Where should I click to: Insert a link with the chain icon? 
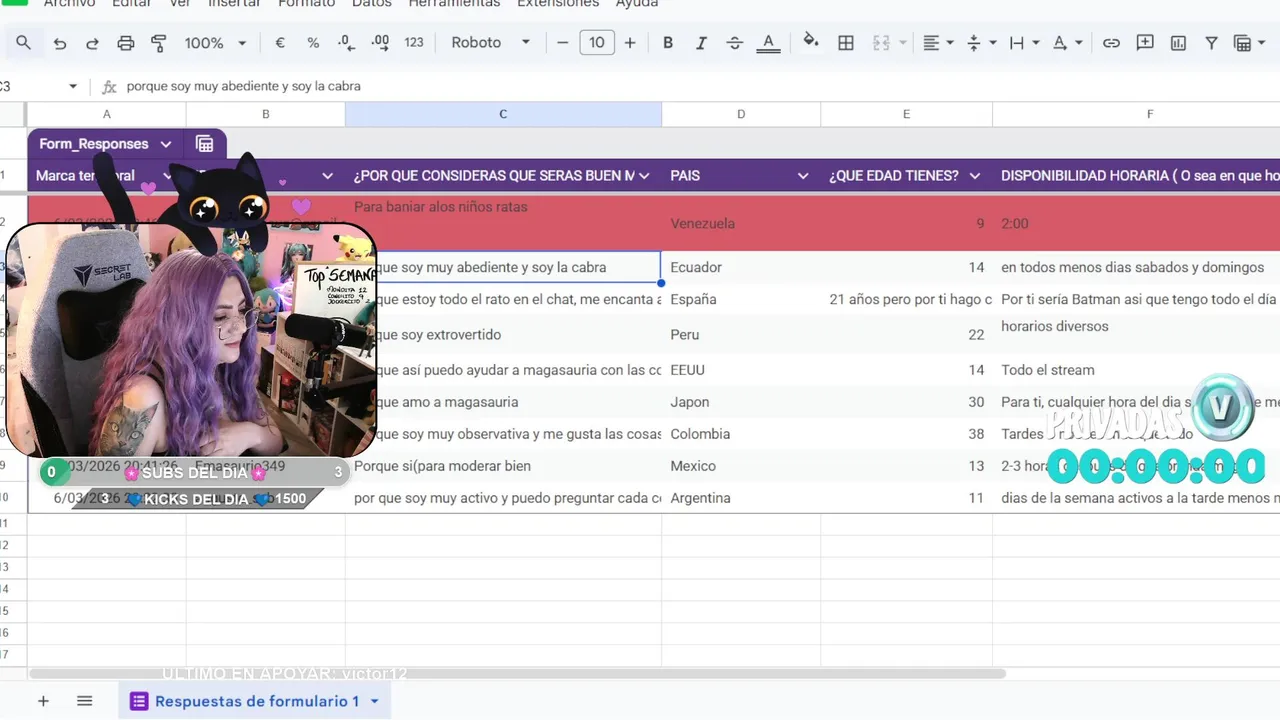tap(1111, 43)
